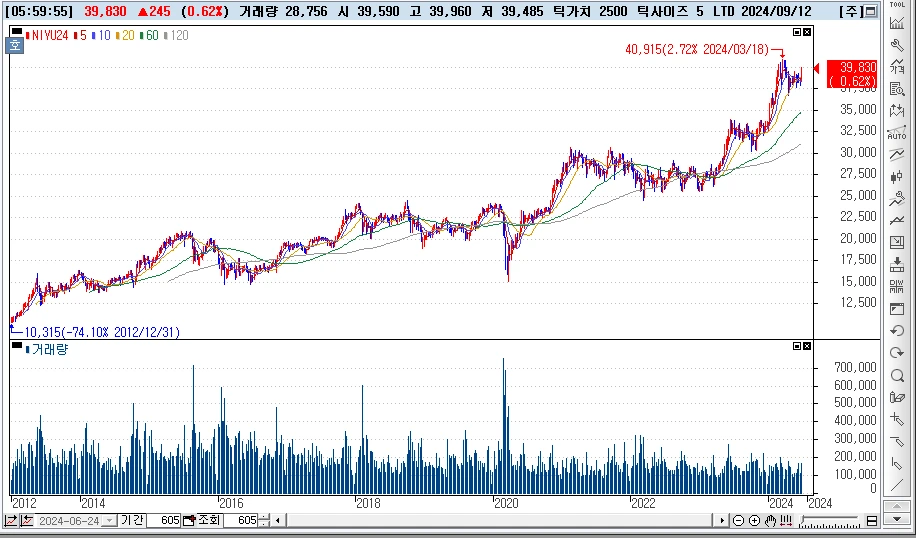Click the 기간 period label button

132,520
